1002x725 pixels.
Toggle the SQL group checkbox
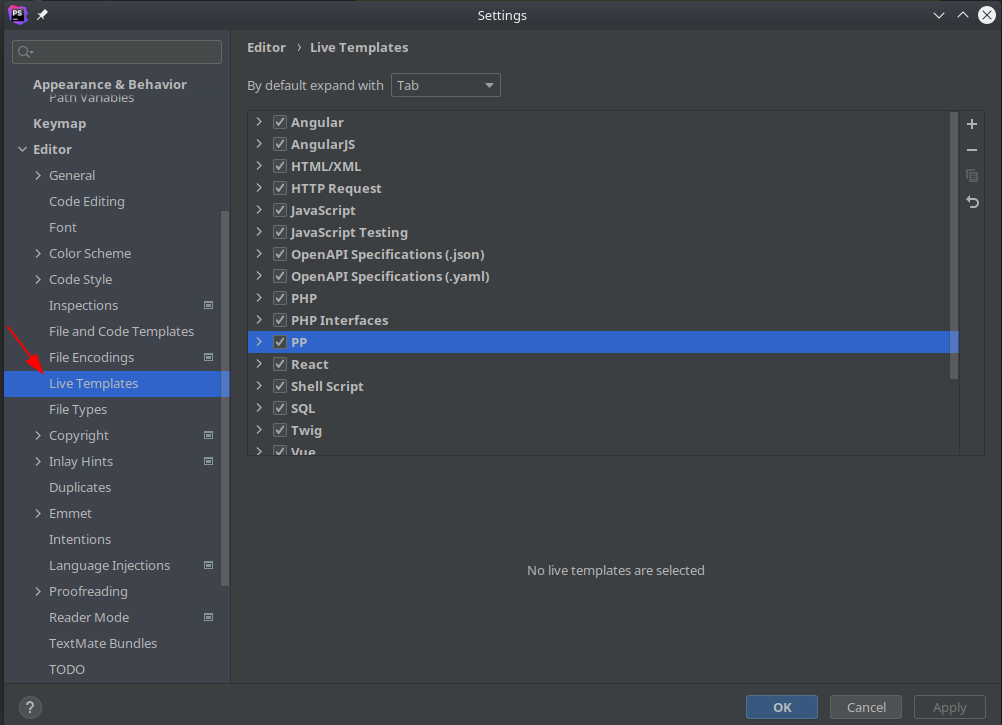point(280,408)
